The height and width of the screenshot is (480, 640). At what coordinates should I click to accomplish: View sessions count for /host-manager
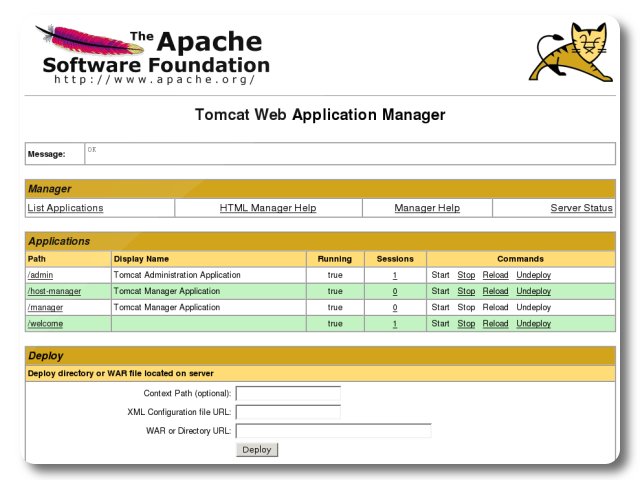click(395, 291)
